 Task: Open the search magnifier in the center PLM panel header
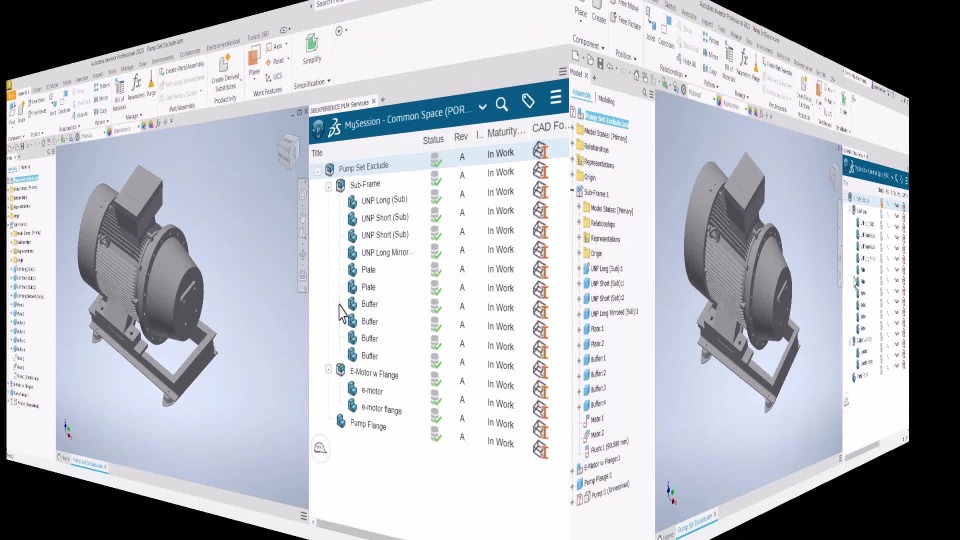pos(502,105)
